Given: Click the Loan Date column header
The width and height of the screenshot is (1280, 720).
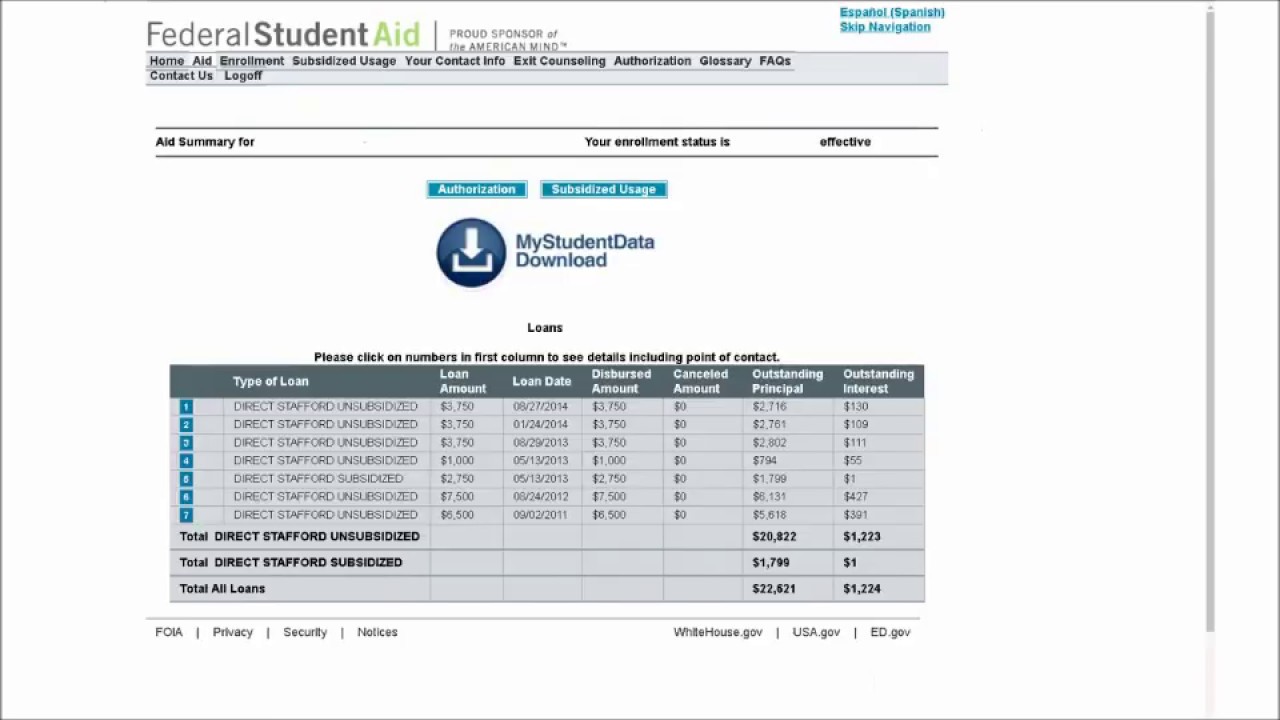Looking at the screenshot, I should pos(542,381).
